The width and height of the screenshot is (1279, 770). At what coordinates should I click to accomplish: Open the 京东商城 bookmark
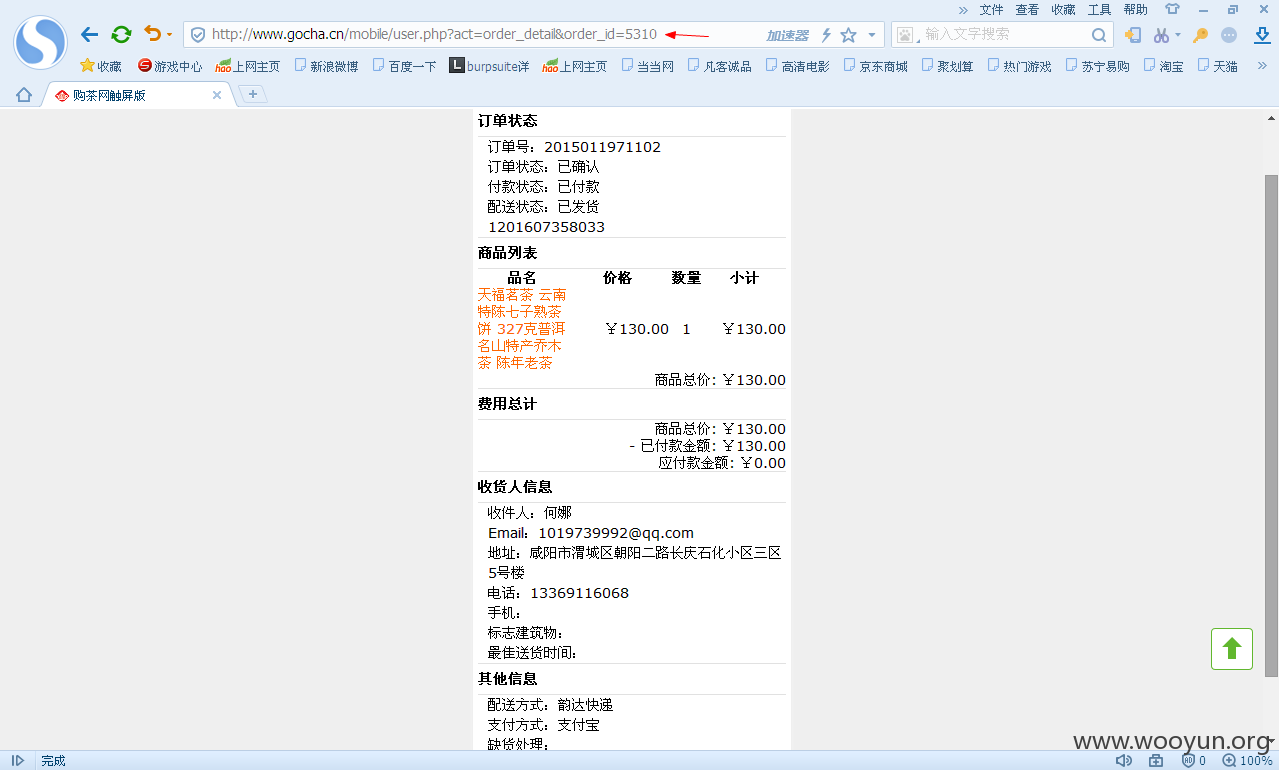(x=876, y=66)
